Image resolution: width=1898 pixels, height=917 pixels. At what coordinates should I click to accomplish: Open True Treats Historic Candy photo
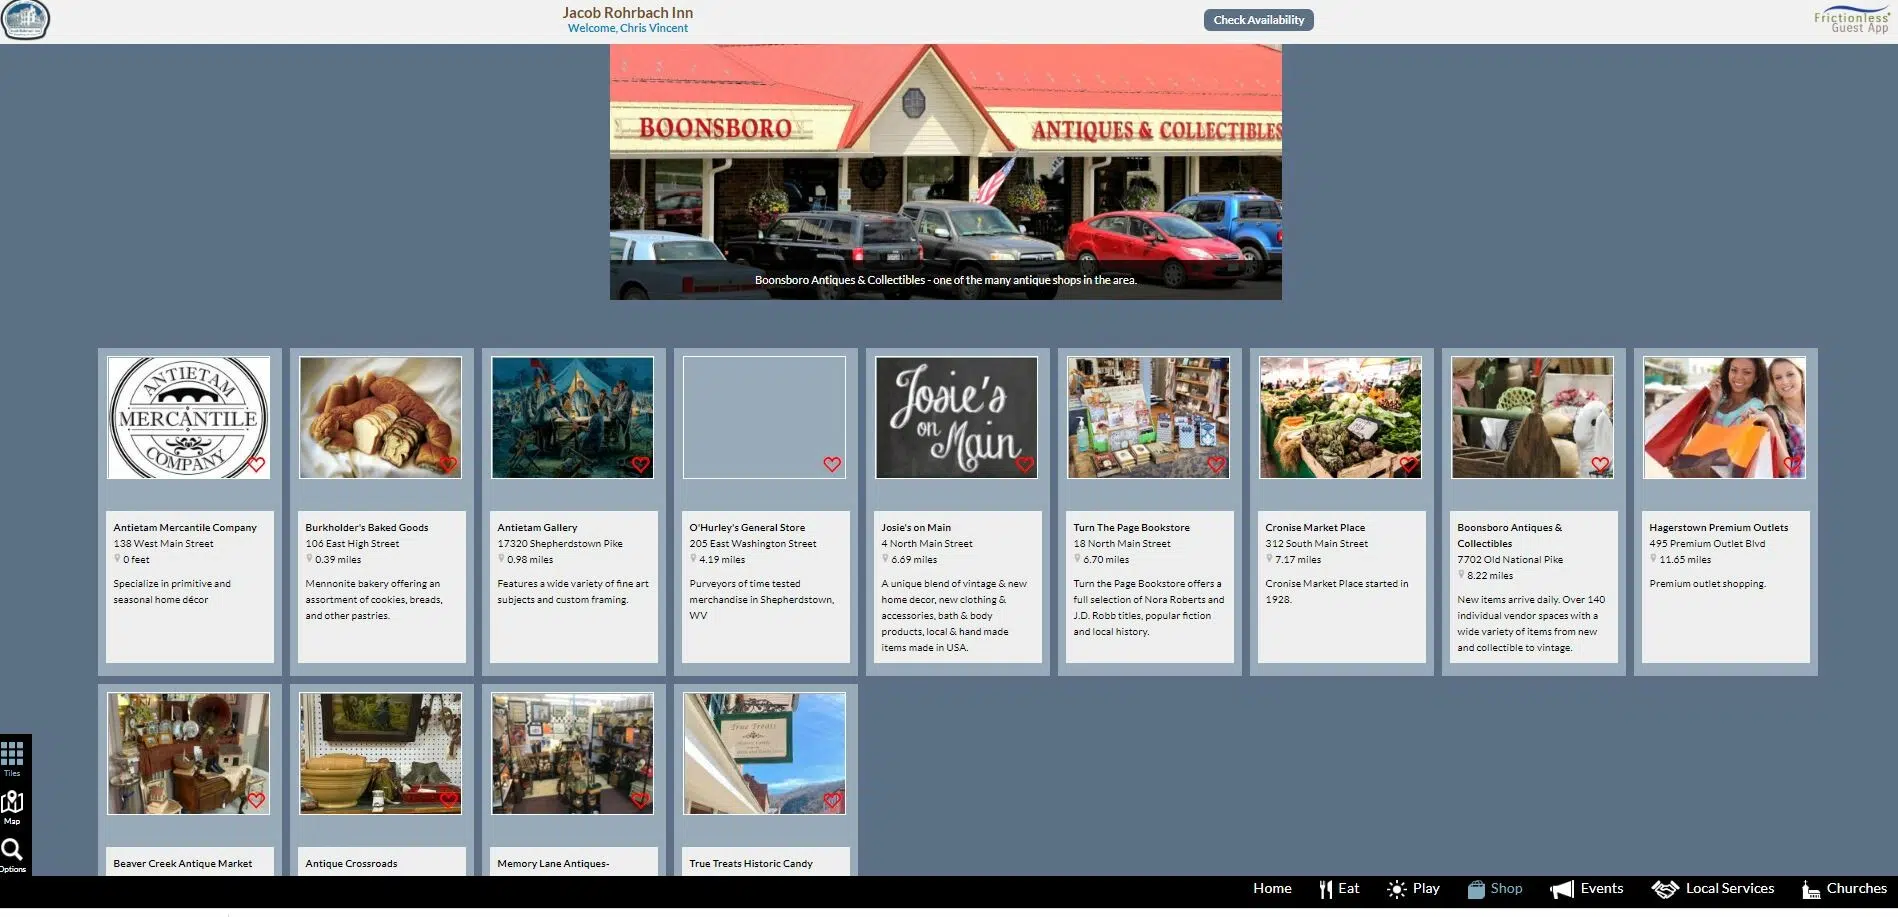[764, 753]
